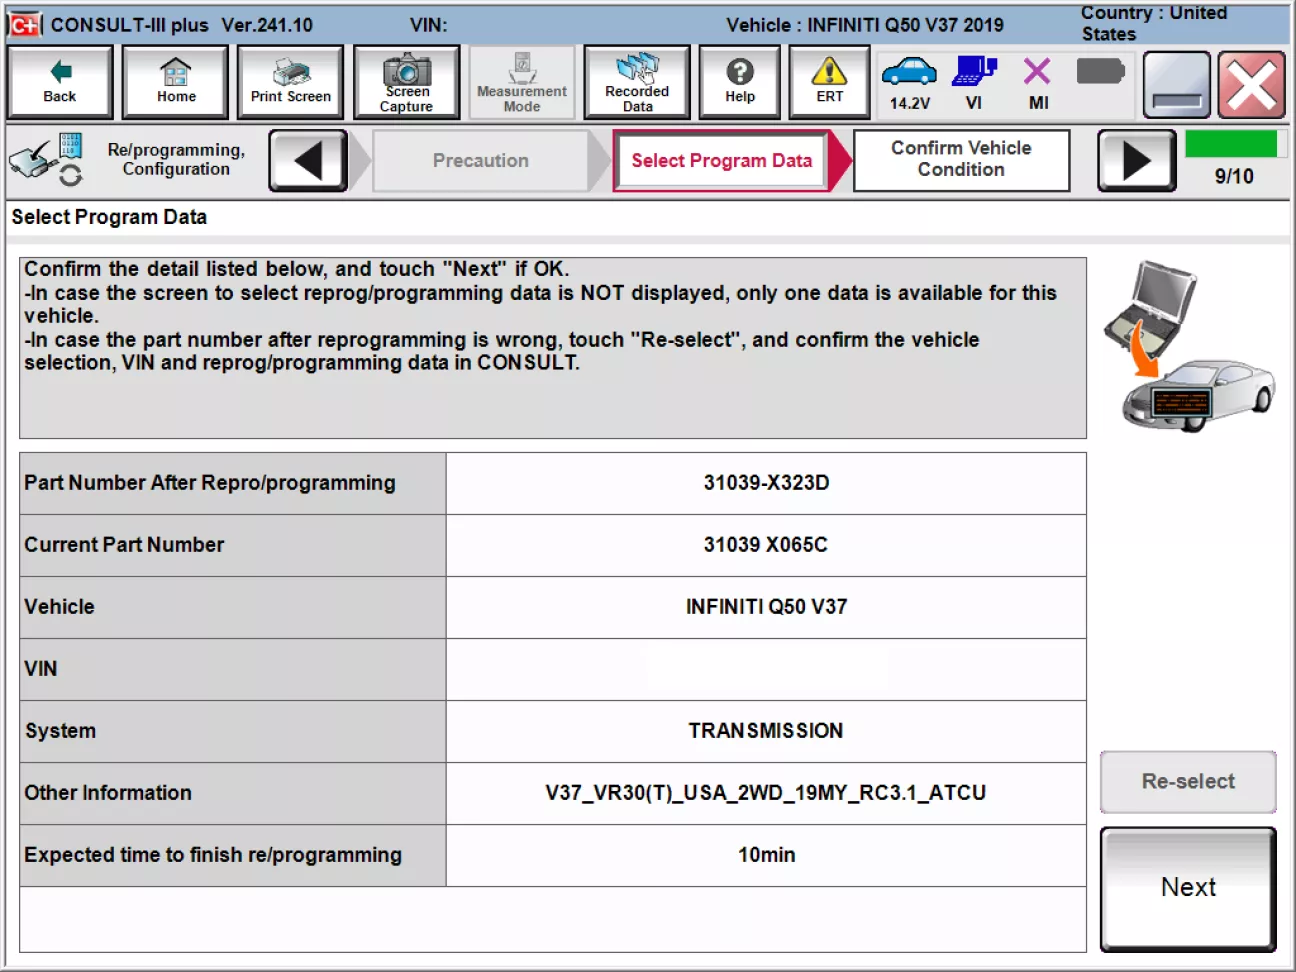Image resolution: width=1296 pixels, height=972 pixels.
Task: Minimize the CONSULT window
Action: pos(1176,84)
